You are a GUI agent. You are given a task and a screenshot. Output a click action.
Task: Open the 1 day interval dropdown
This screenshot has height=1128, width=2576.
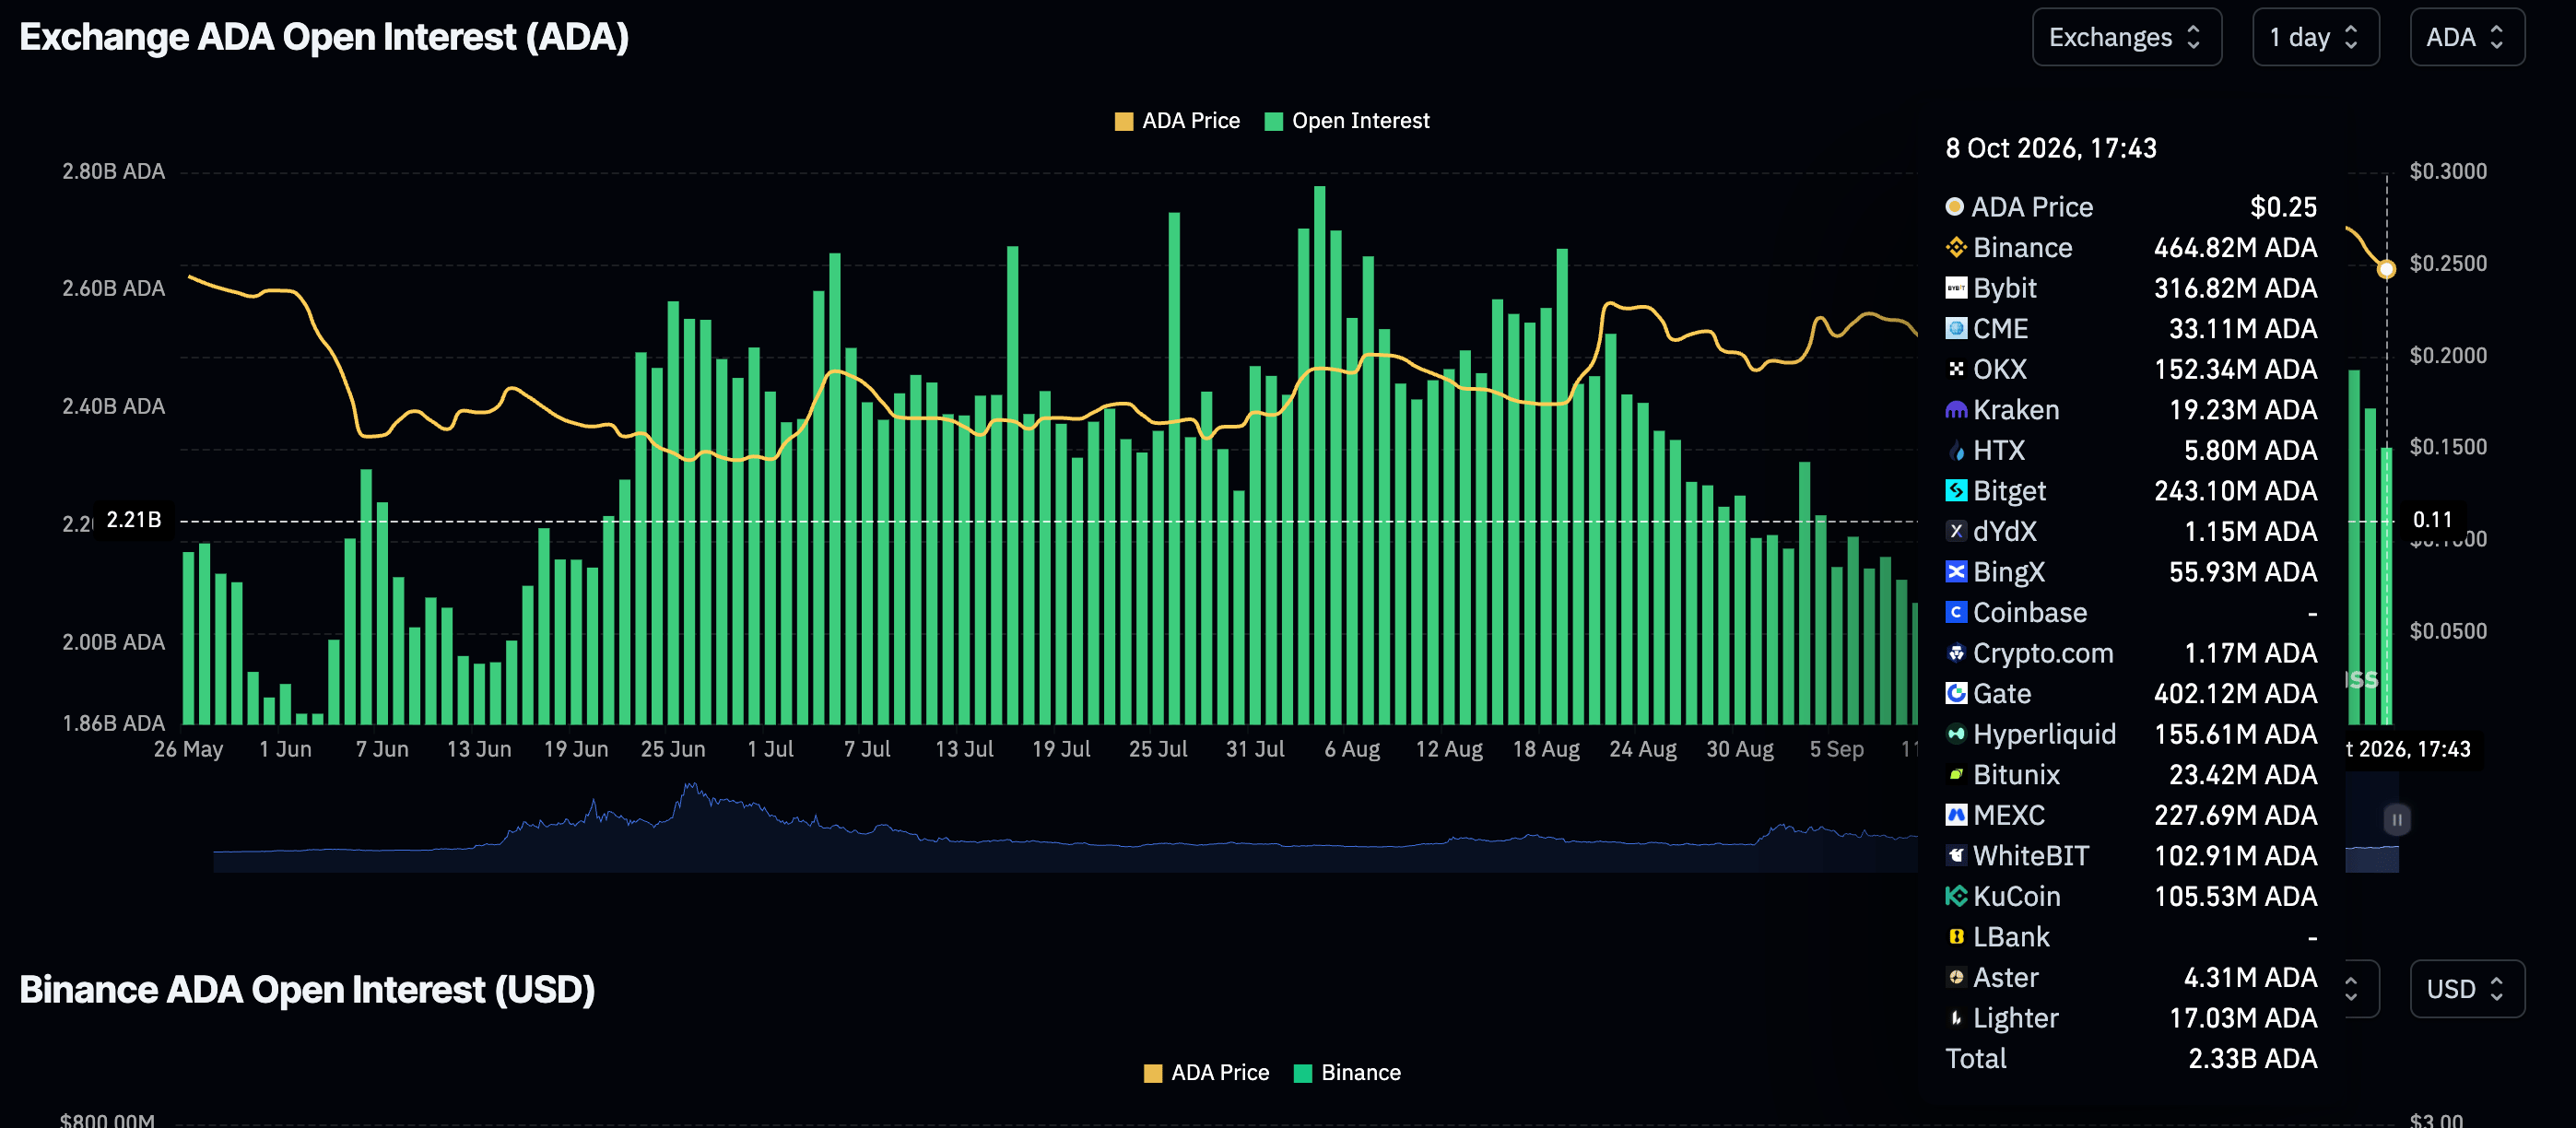tap(2315, 37)
